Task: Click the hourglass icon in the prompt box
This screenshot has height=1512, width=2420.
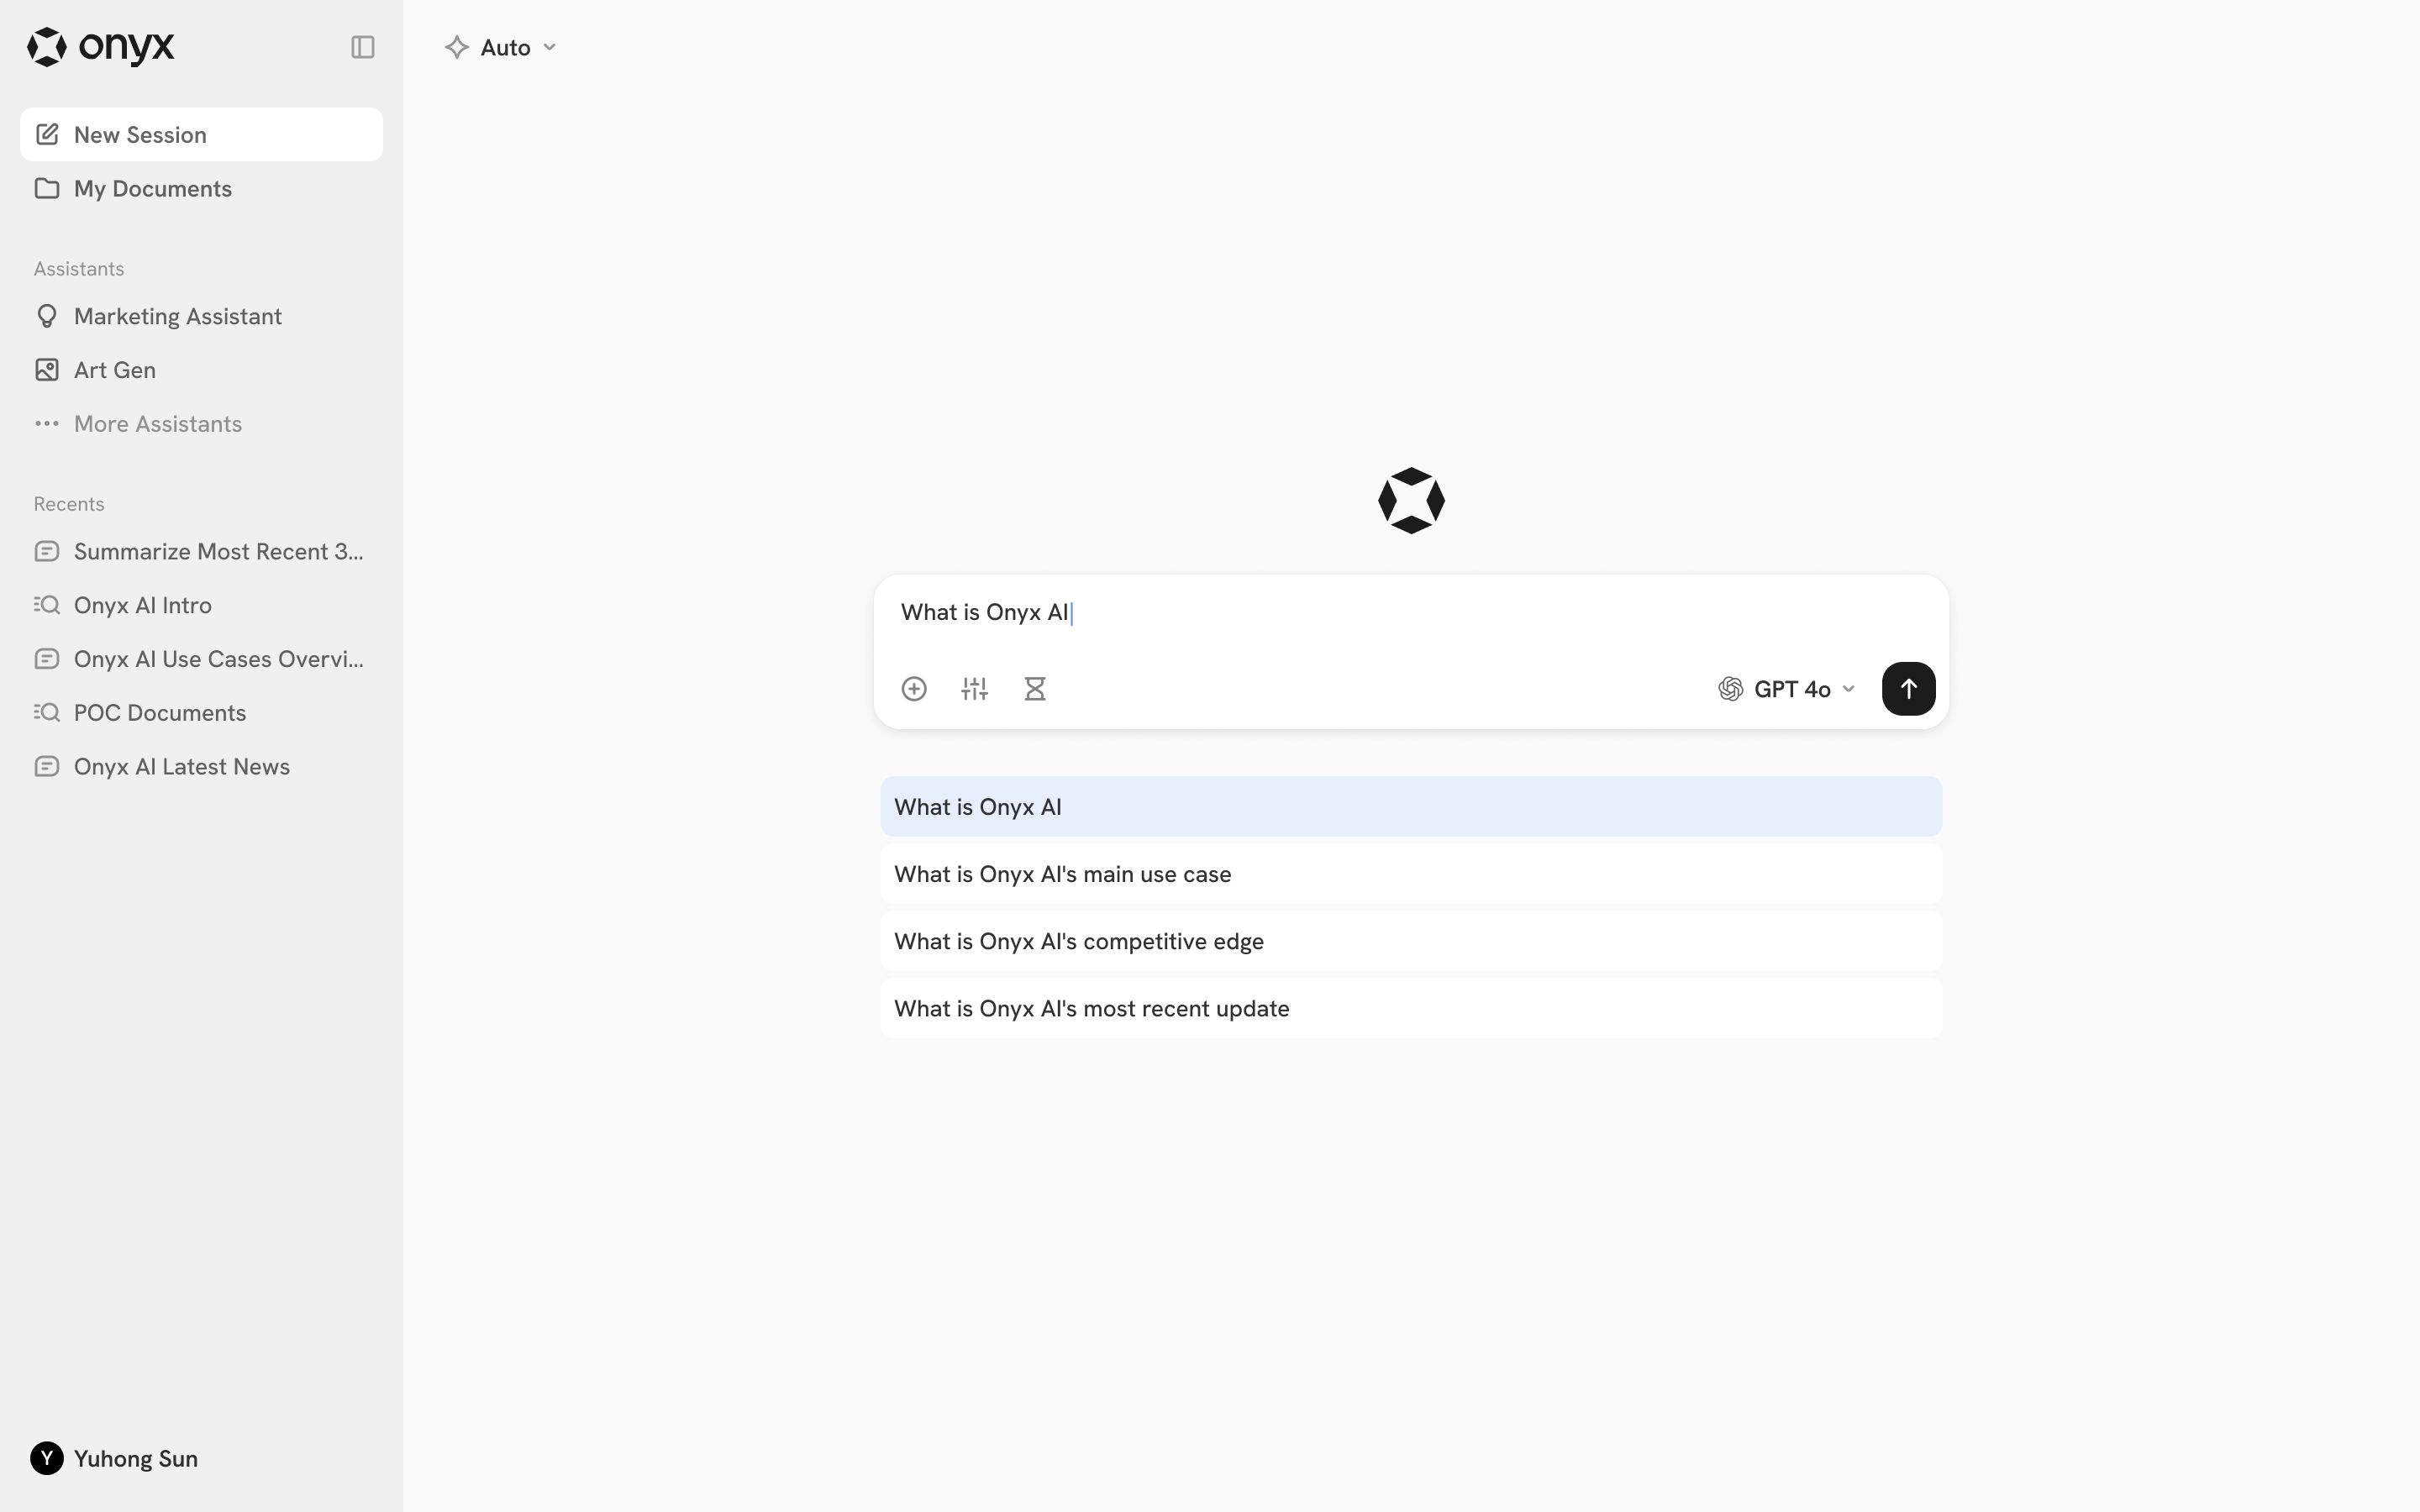Action: [1035, 689]
